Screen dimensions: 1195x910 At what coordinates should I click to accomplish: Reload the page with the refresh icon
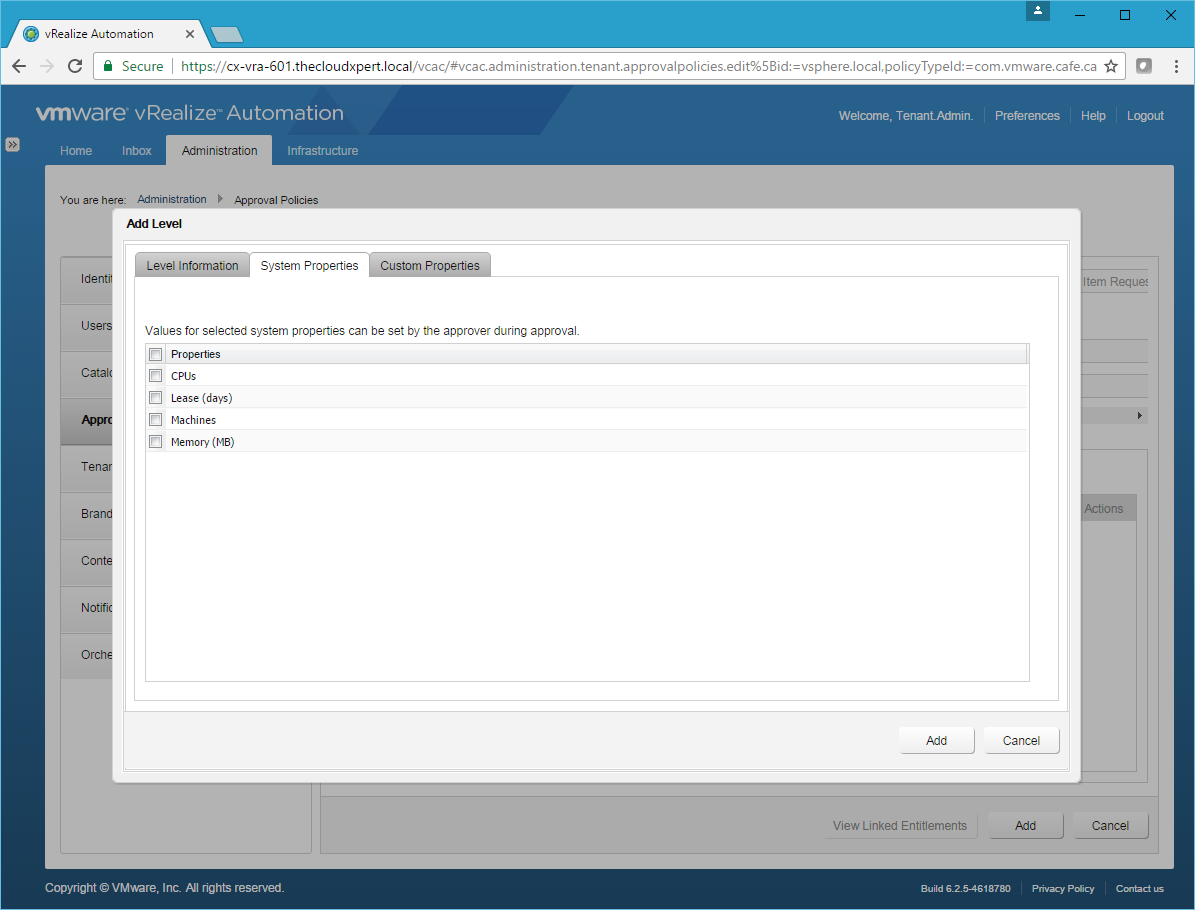coord(74,66)
